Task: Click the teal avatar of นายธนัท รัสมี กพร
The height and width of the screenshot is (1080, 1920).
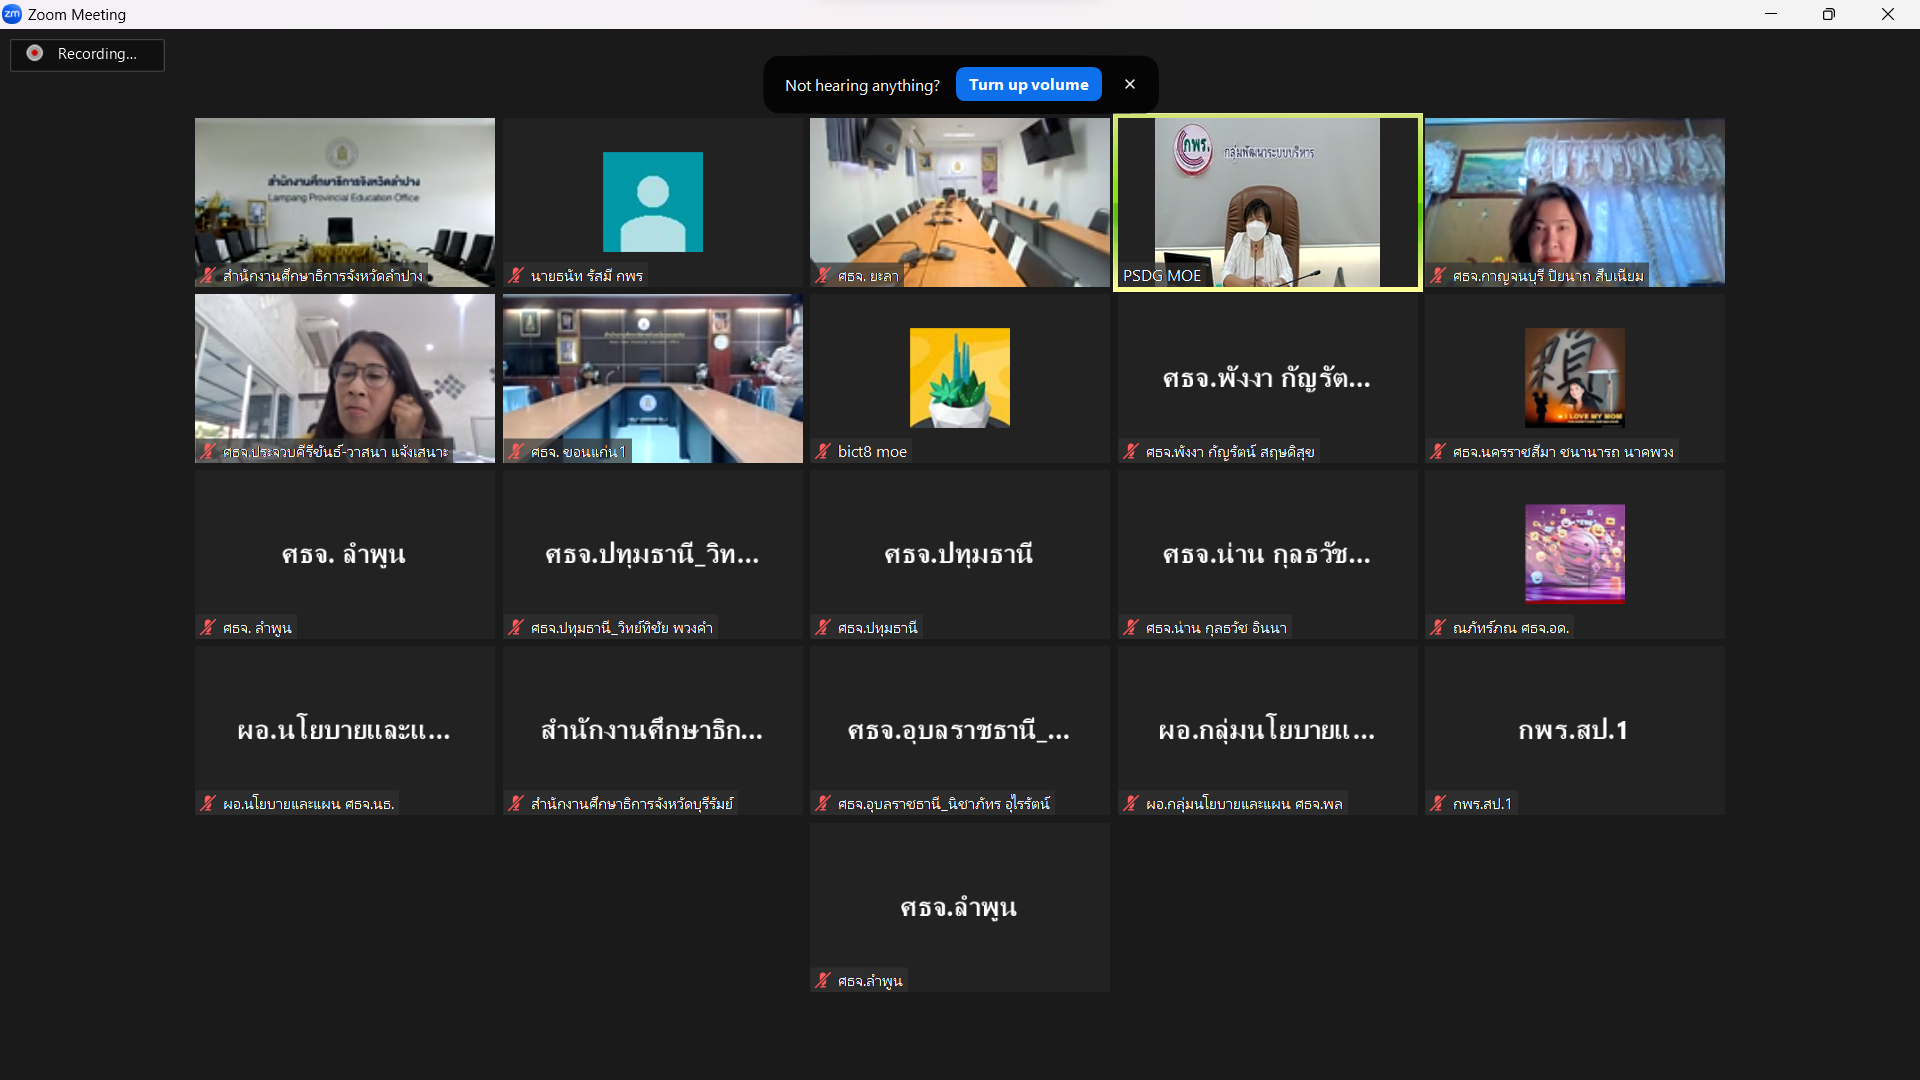Action: click(653, 202)
